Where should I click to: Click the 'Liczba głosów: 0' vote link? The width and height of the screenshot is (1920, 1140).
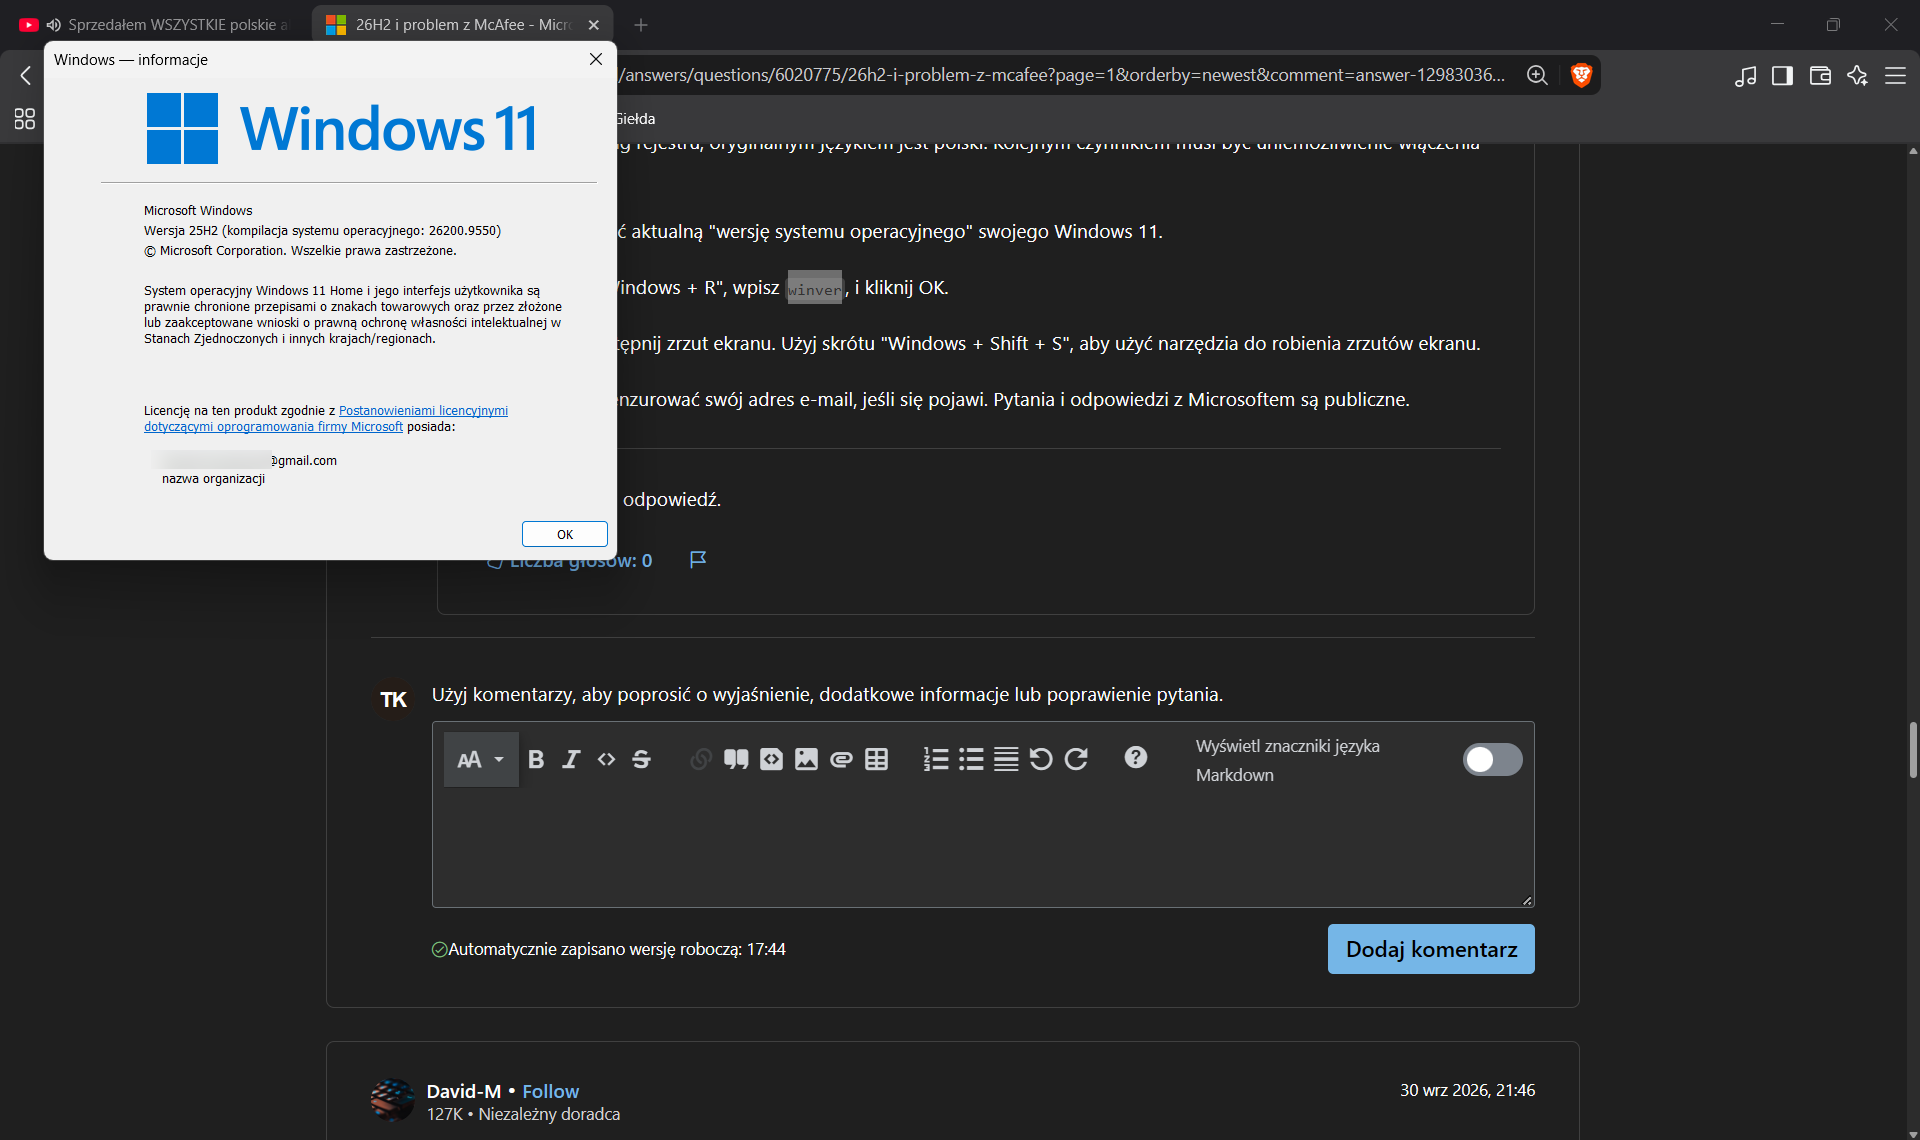coord(570,561)
